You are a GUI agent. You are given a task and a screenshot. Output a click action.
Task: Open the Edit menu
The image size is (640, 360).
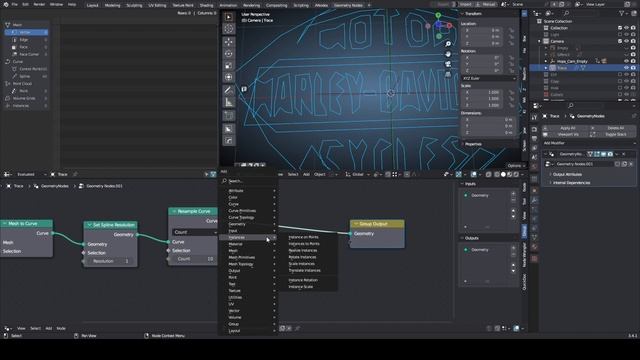(25, 4)
